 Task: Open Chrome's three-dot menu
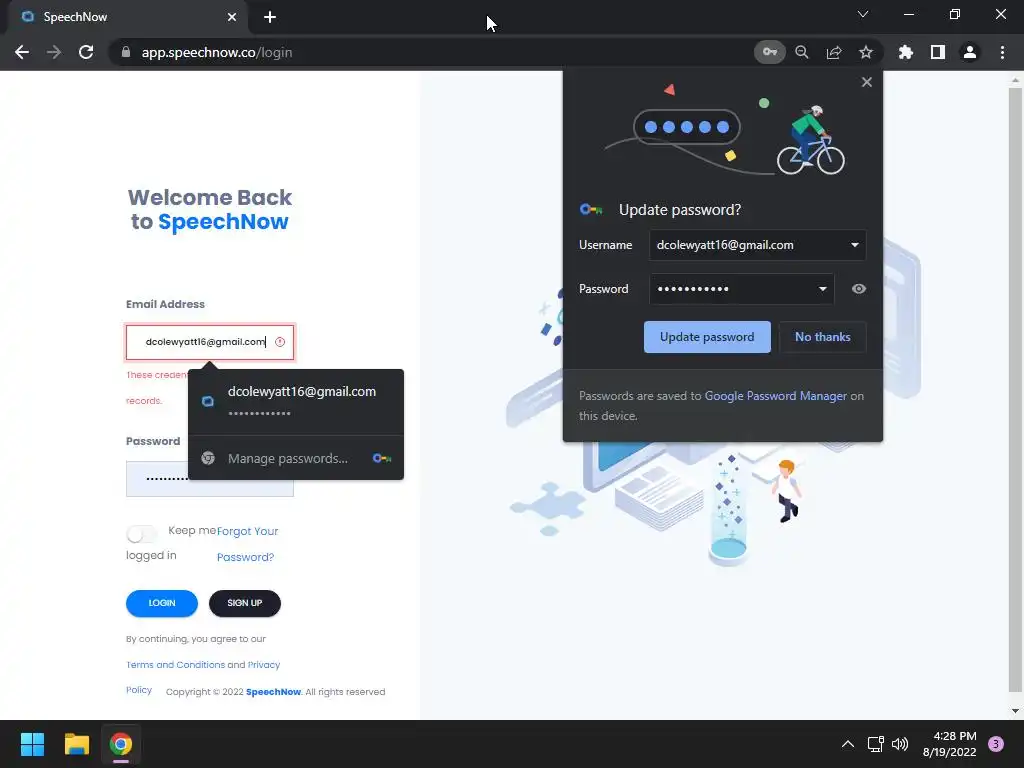tap(1002, 52)
